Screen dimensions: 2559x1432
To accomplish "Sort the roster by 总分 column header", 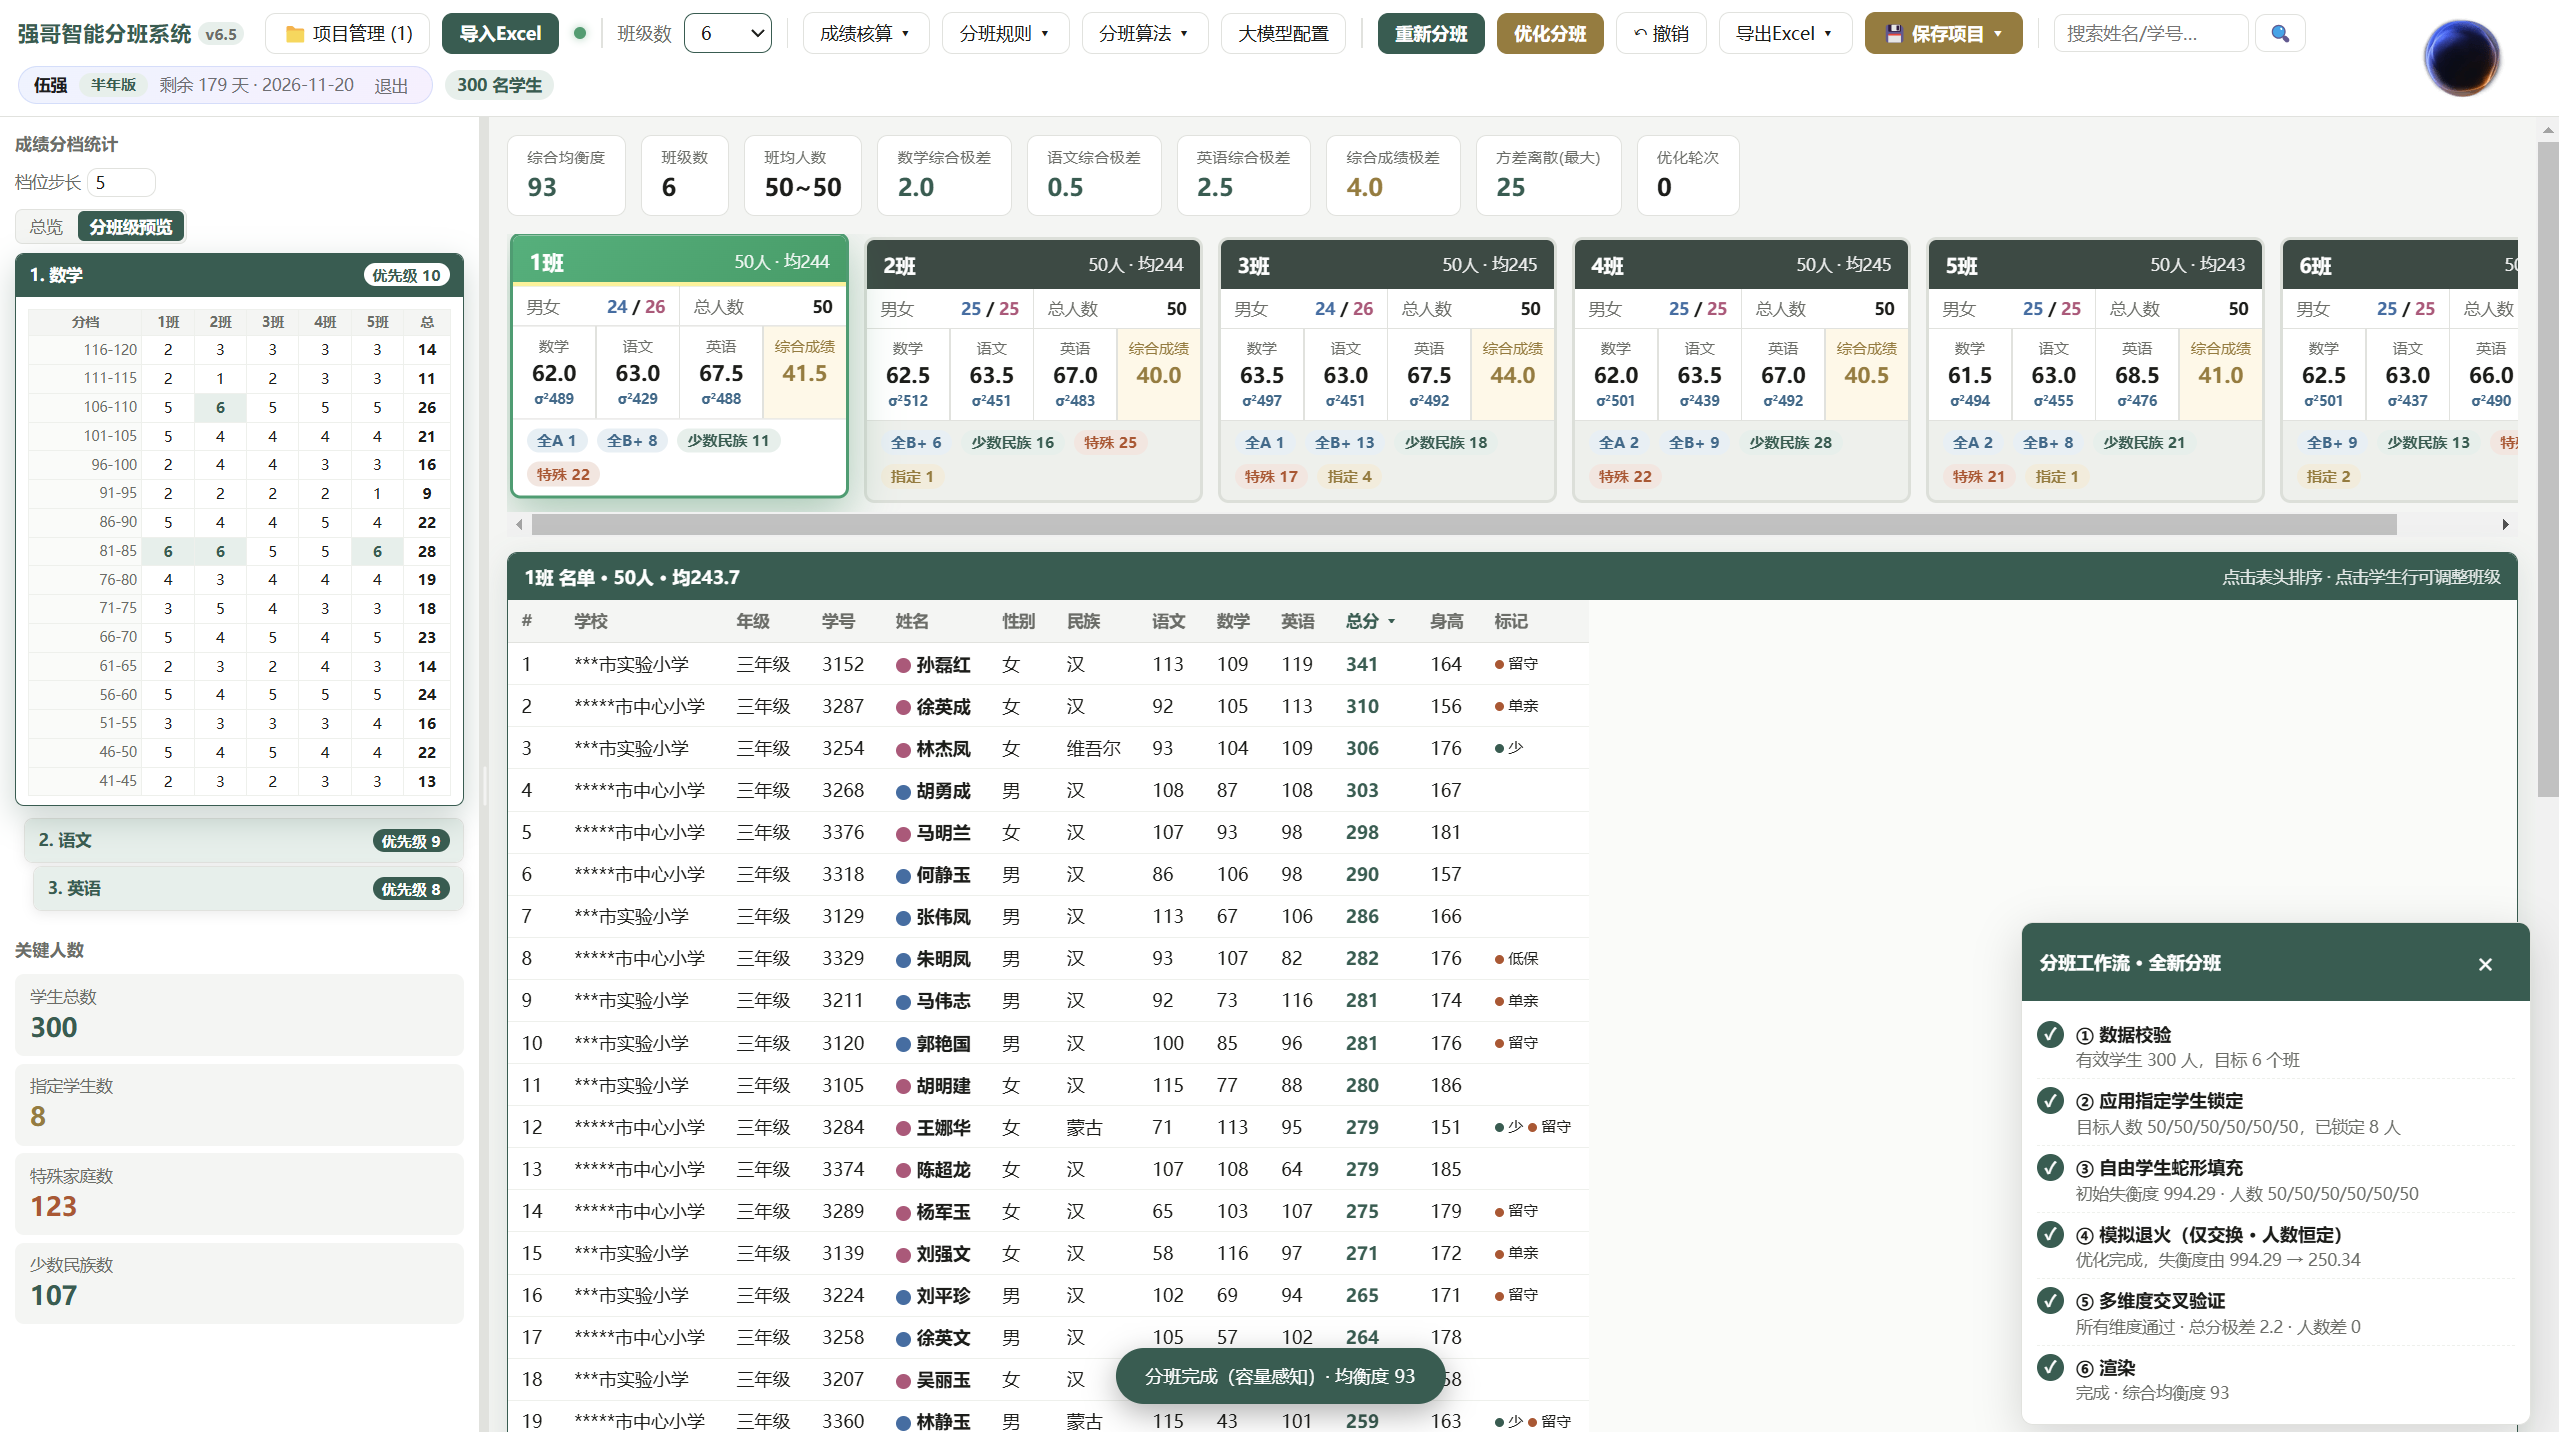I will (x=1369, y=621).
